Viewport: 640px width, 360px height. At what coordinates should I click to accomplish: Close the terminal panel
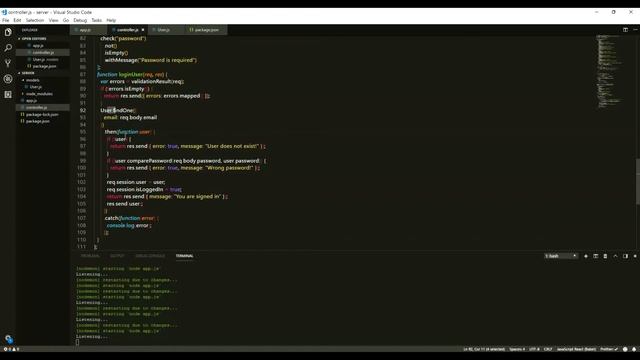coord(635,256)
